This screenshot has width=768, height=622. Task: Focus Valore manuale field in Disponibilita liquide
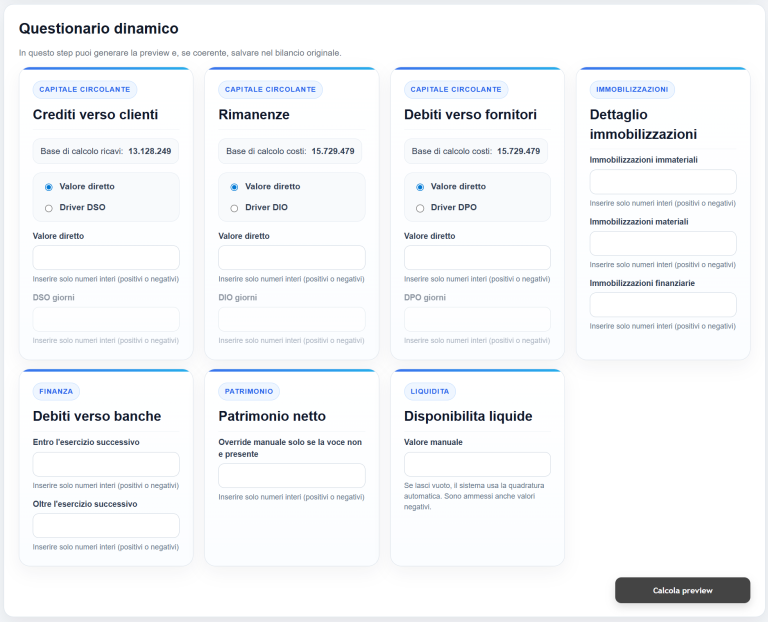point(477,464)
